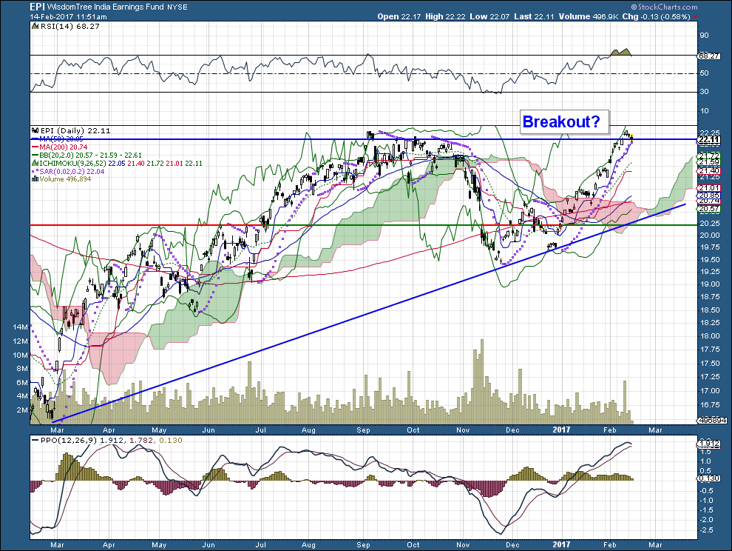Click the Feb label on PPO panel axis

pos(610,544)
